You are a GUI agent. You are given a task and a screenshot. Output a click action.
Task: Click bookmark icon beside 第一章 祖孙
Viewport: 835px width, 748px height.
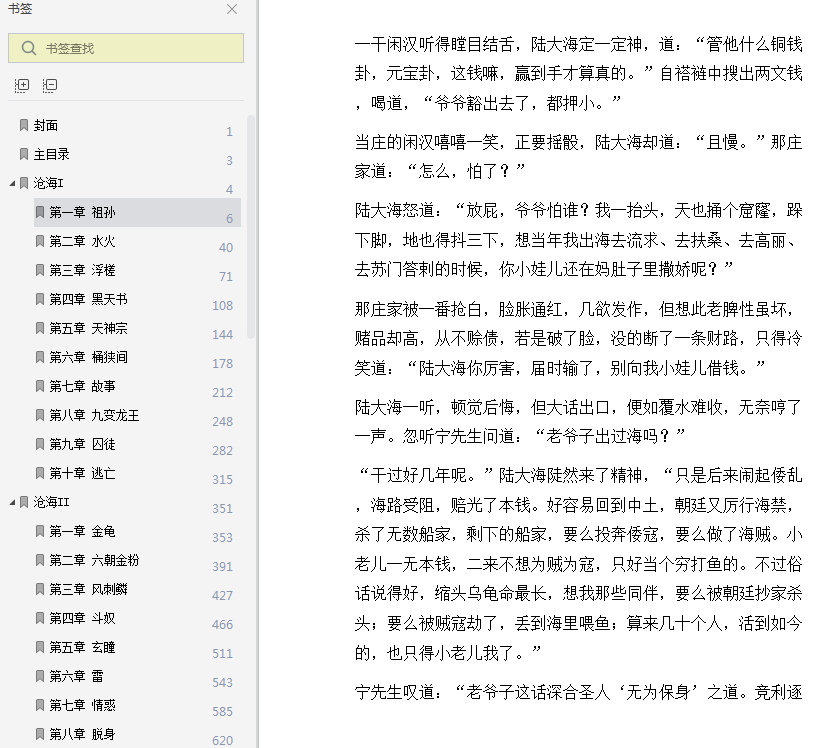pyautogui.click(x=40, y=212)
